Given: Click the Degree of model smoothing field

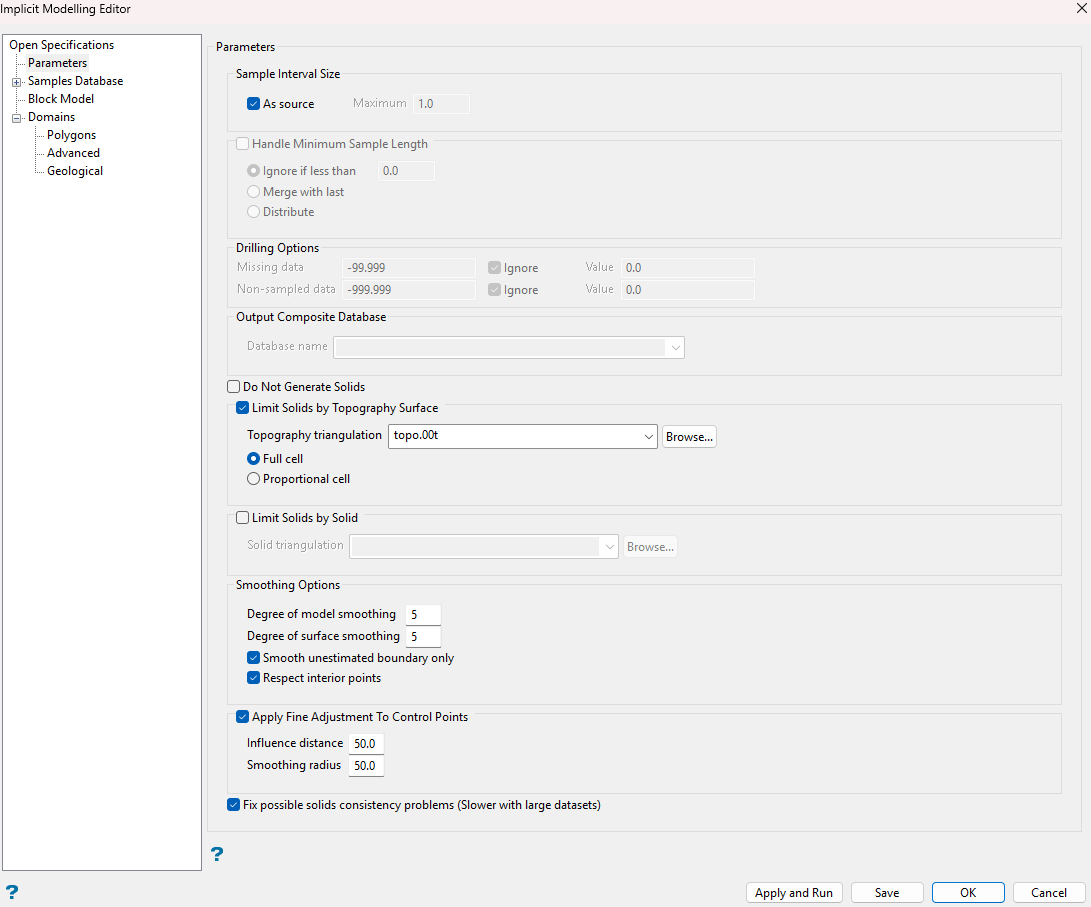Looking at the screenshot, I should click(423, 615).
